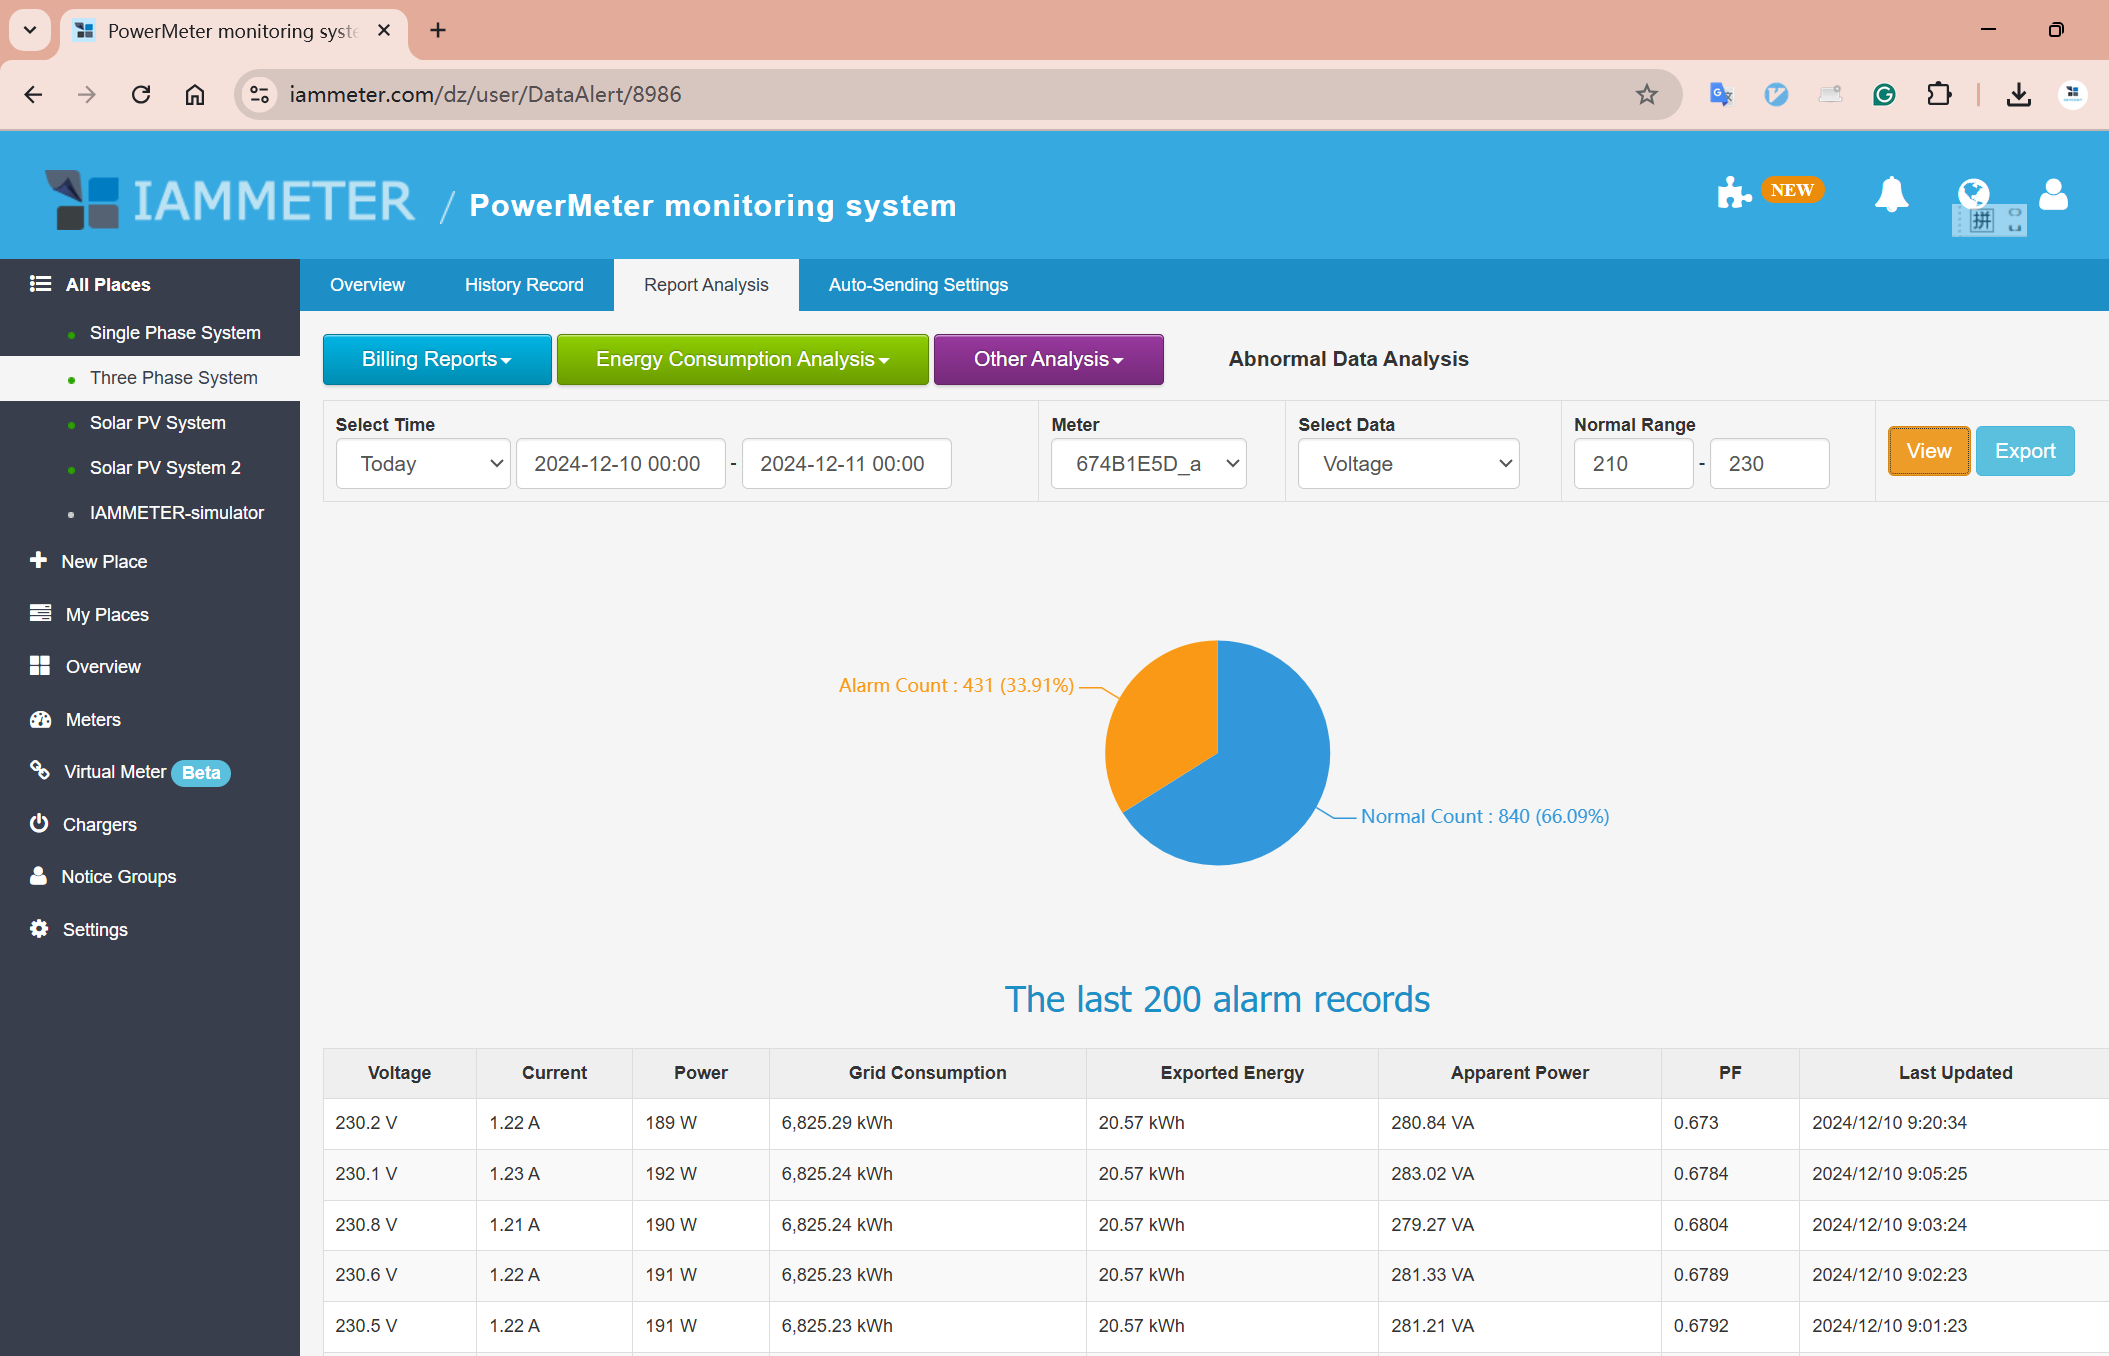Open notifications bell icon
The height and width of the screenshot is (1356, 2109).
pyautogui.click(x=1891, y=193)
